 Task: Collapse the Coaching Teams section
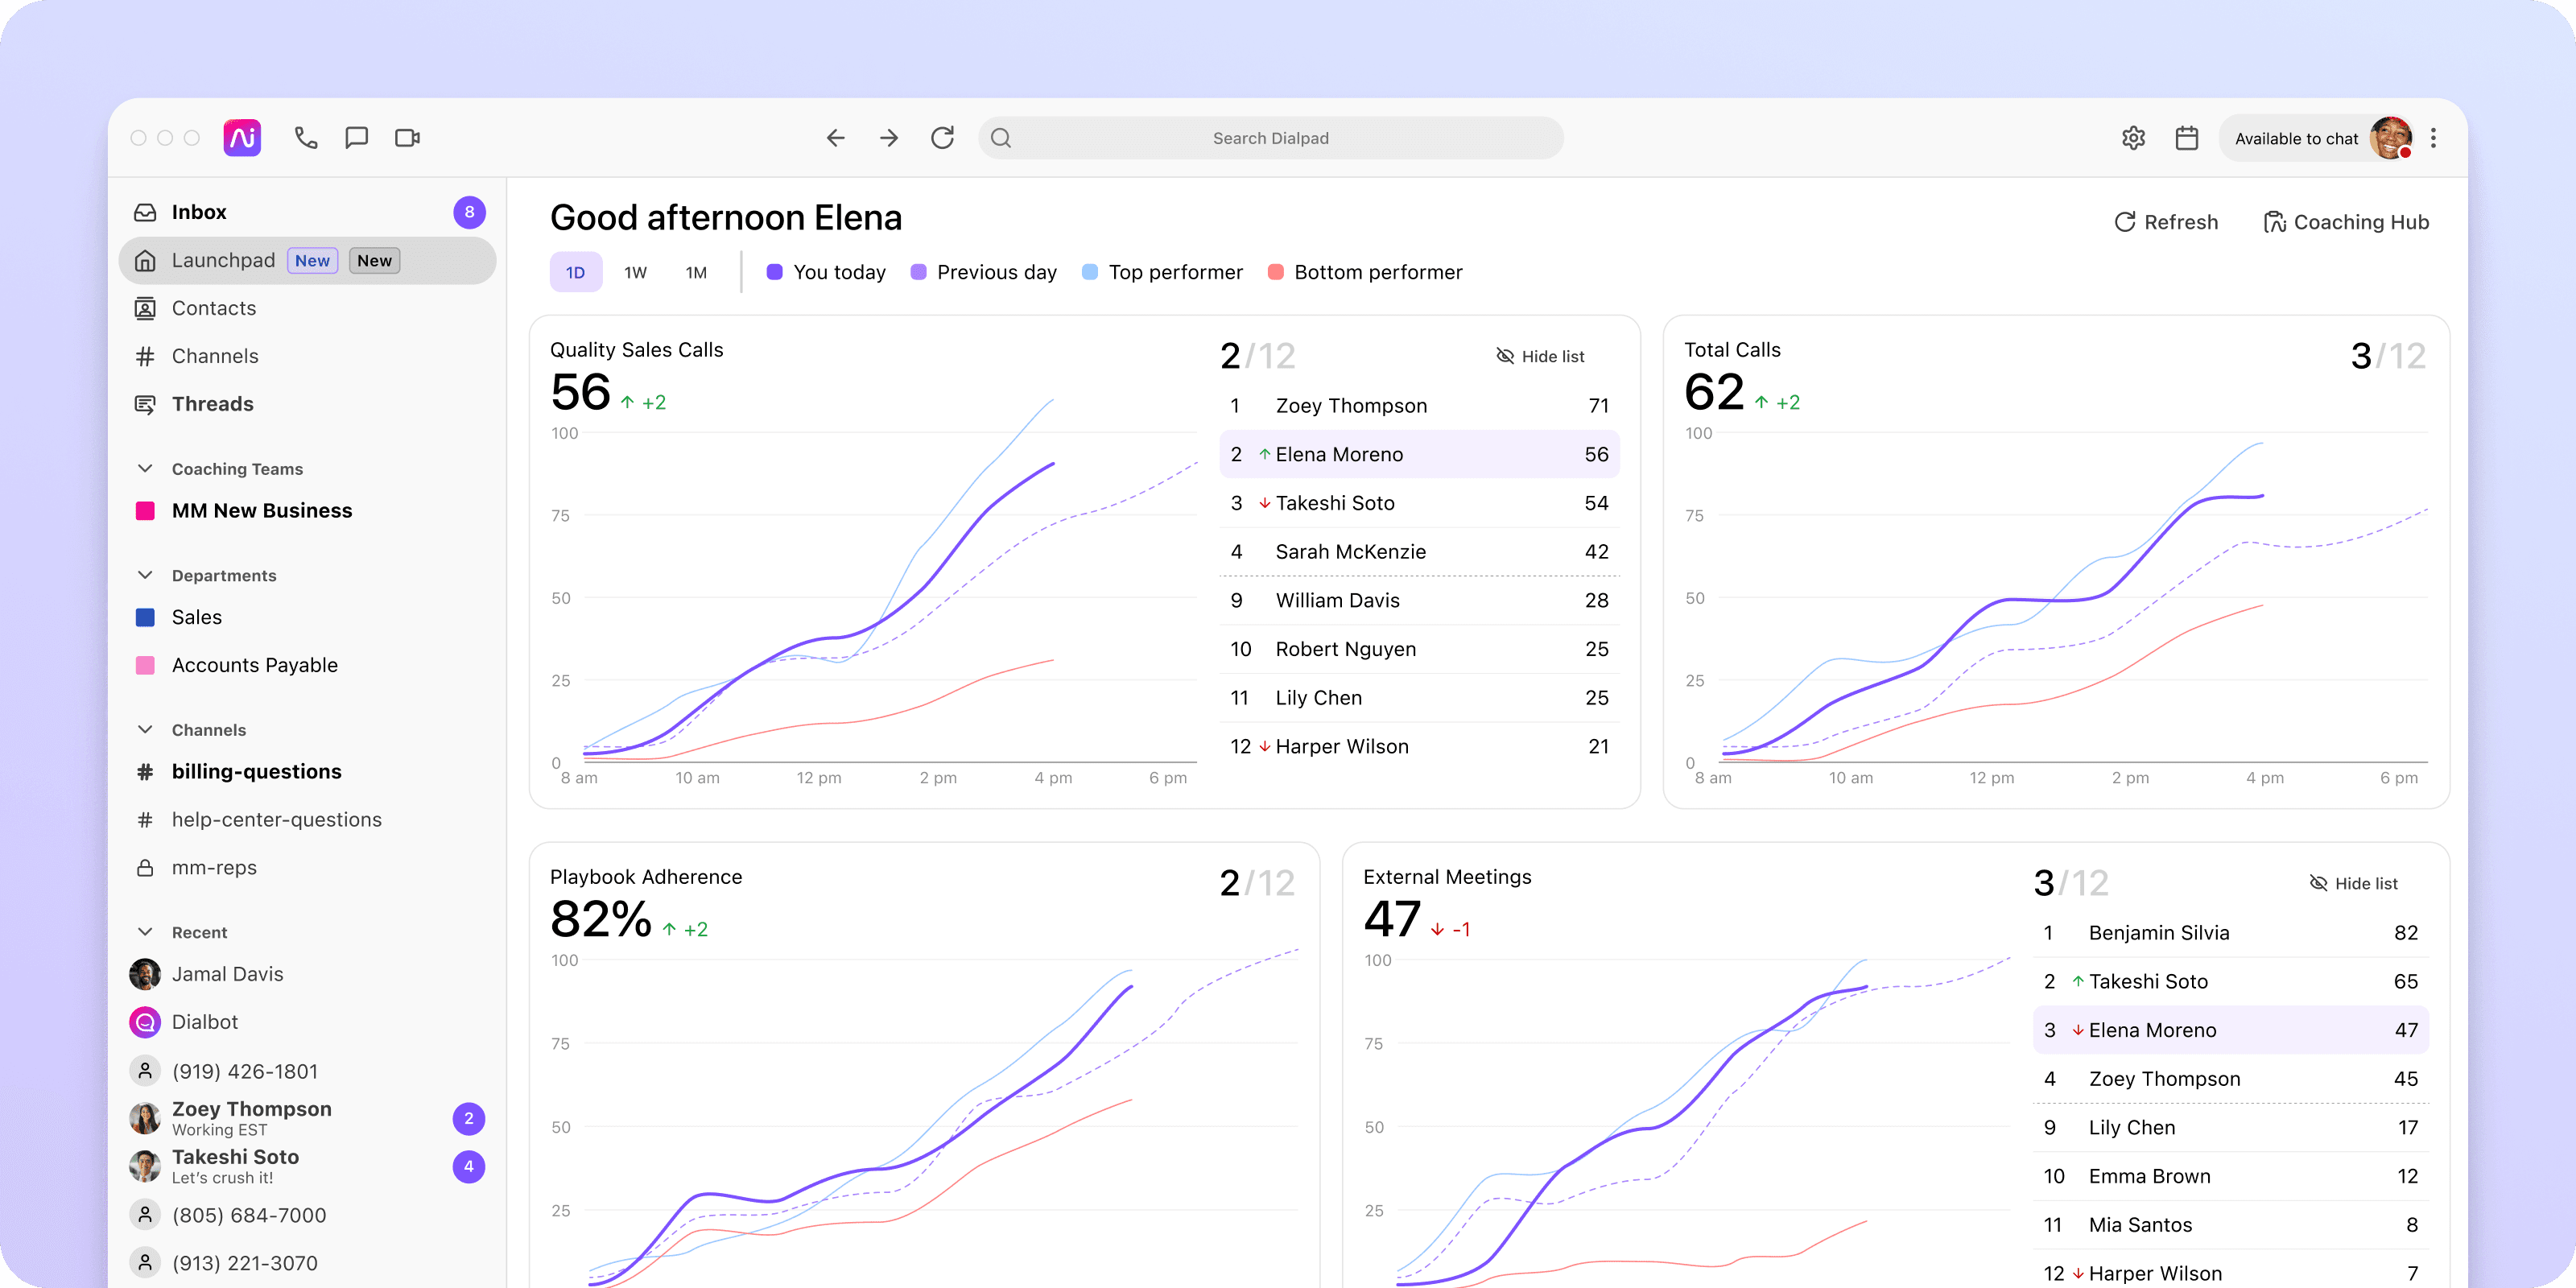coord(145,469)
